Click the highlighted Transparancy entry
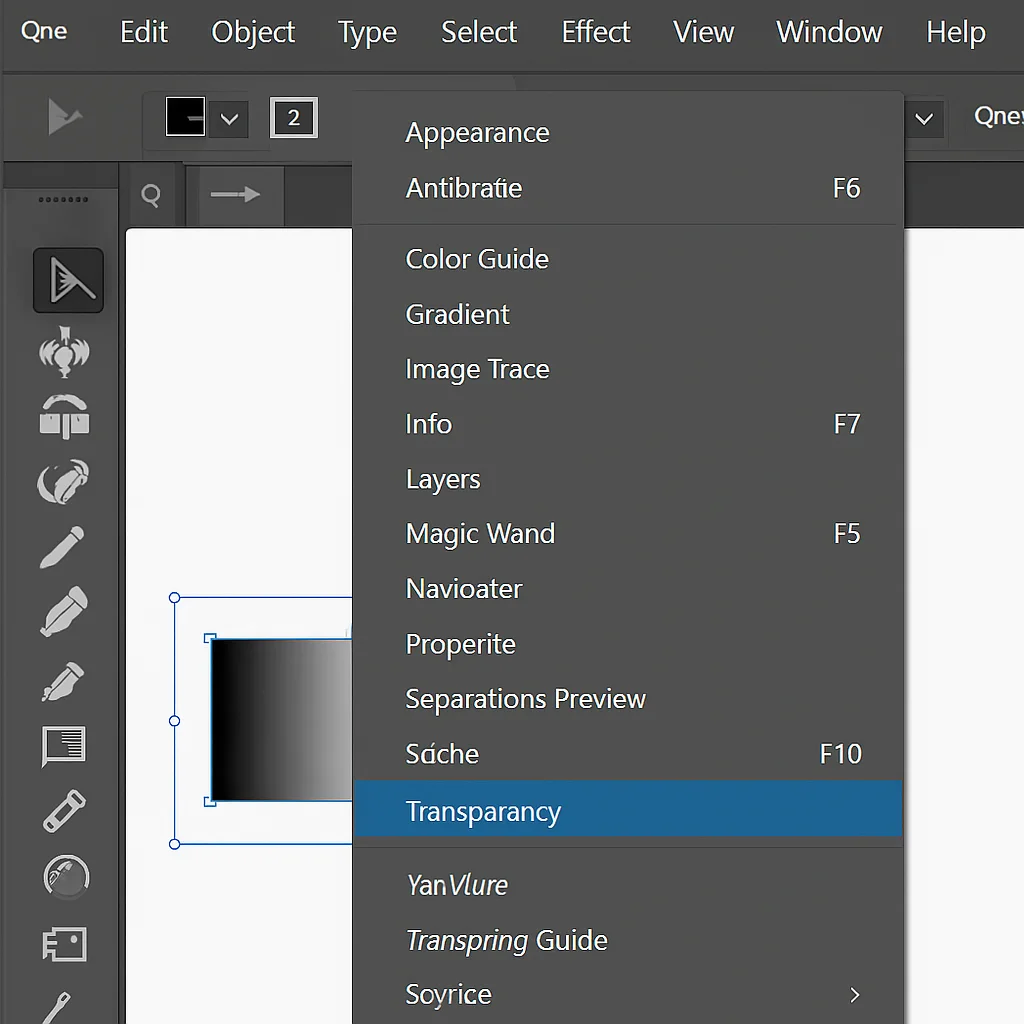 click(x=628, y=808)
